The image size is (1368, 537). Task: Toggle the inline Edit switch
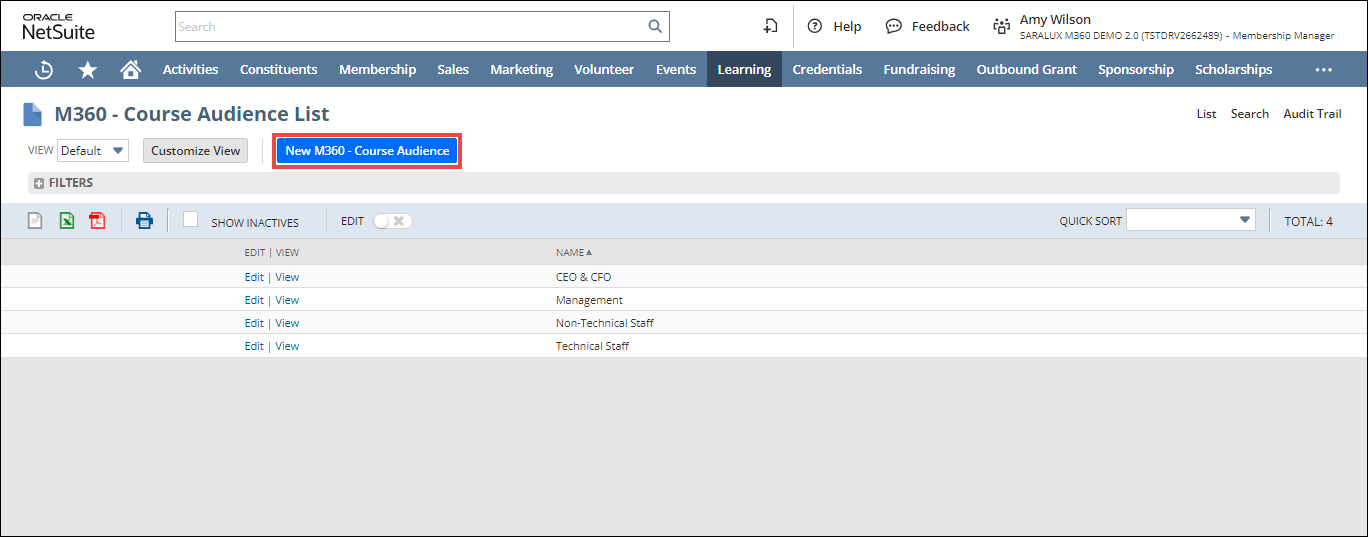coord(392,221)
